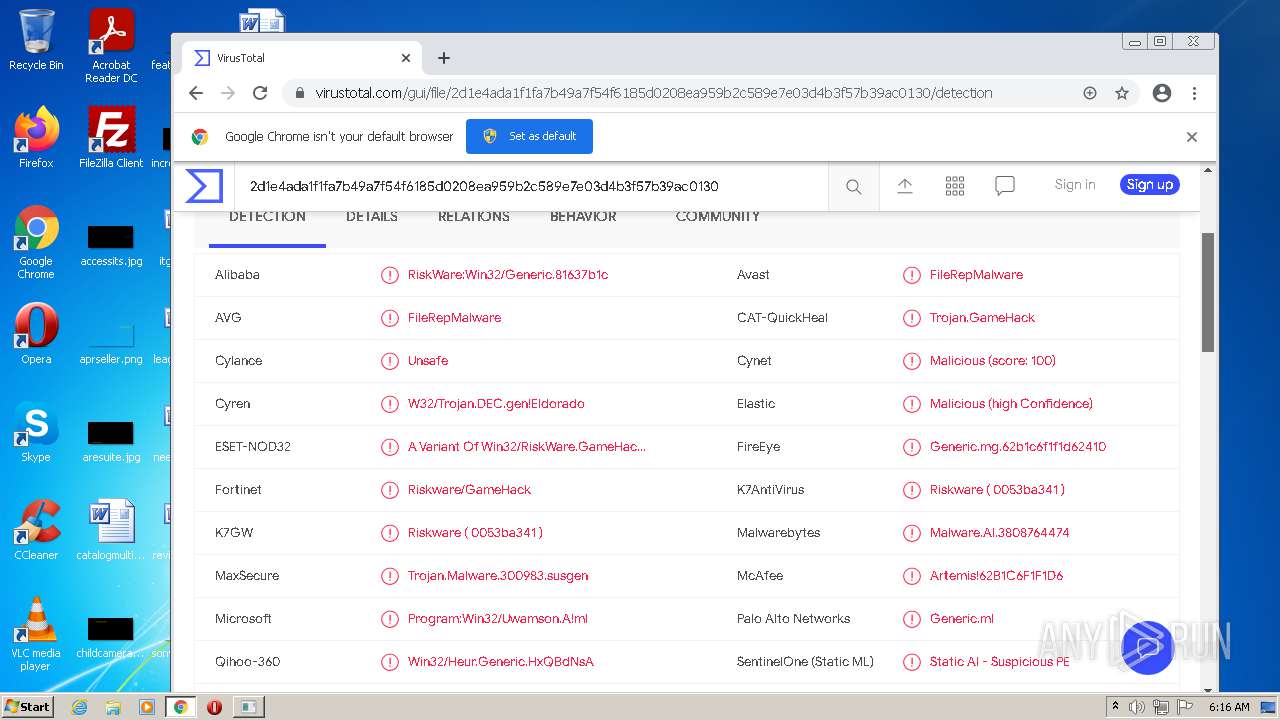Open the comments speech bubble icon

(1005, 186)
